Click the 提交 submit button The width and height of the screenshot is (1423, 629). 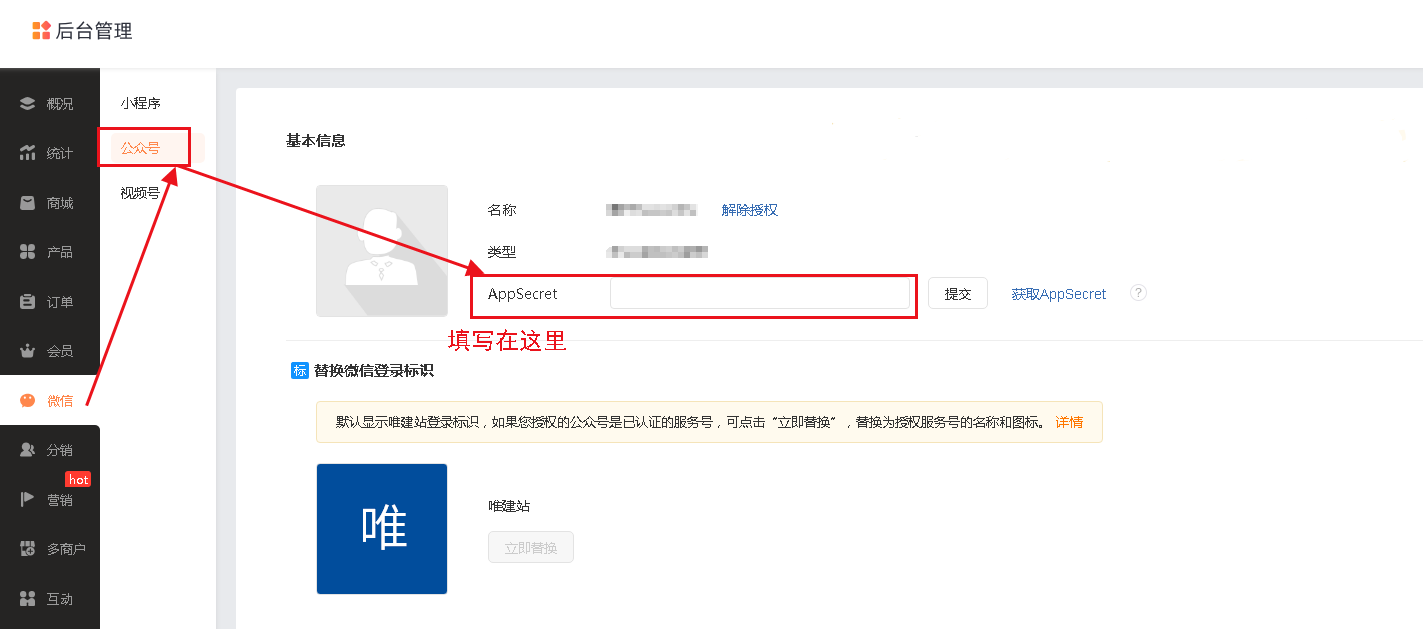tap(958, 293)
